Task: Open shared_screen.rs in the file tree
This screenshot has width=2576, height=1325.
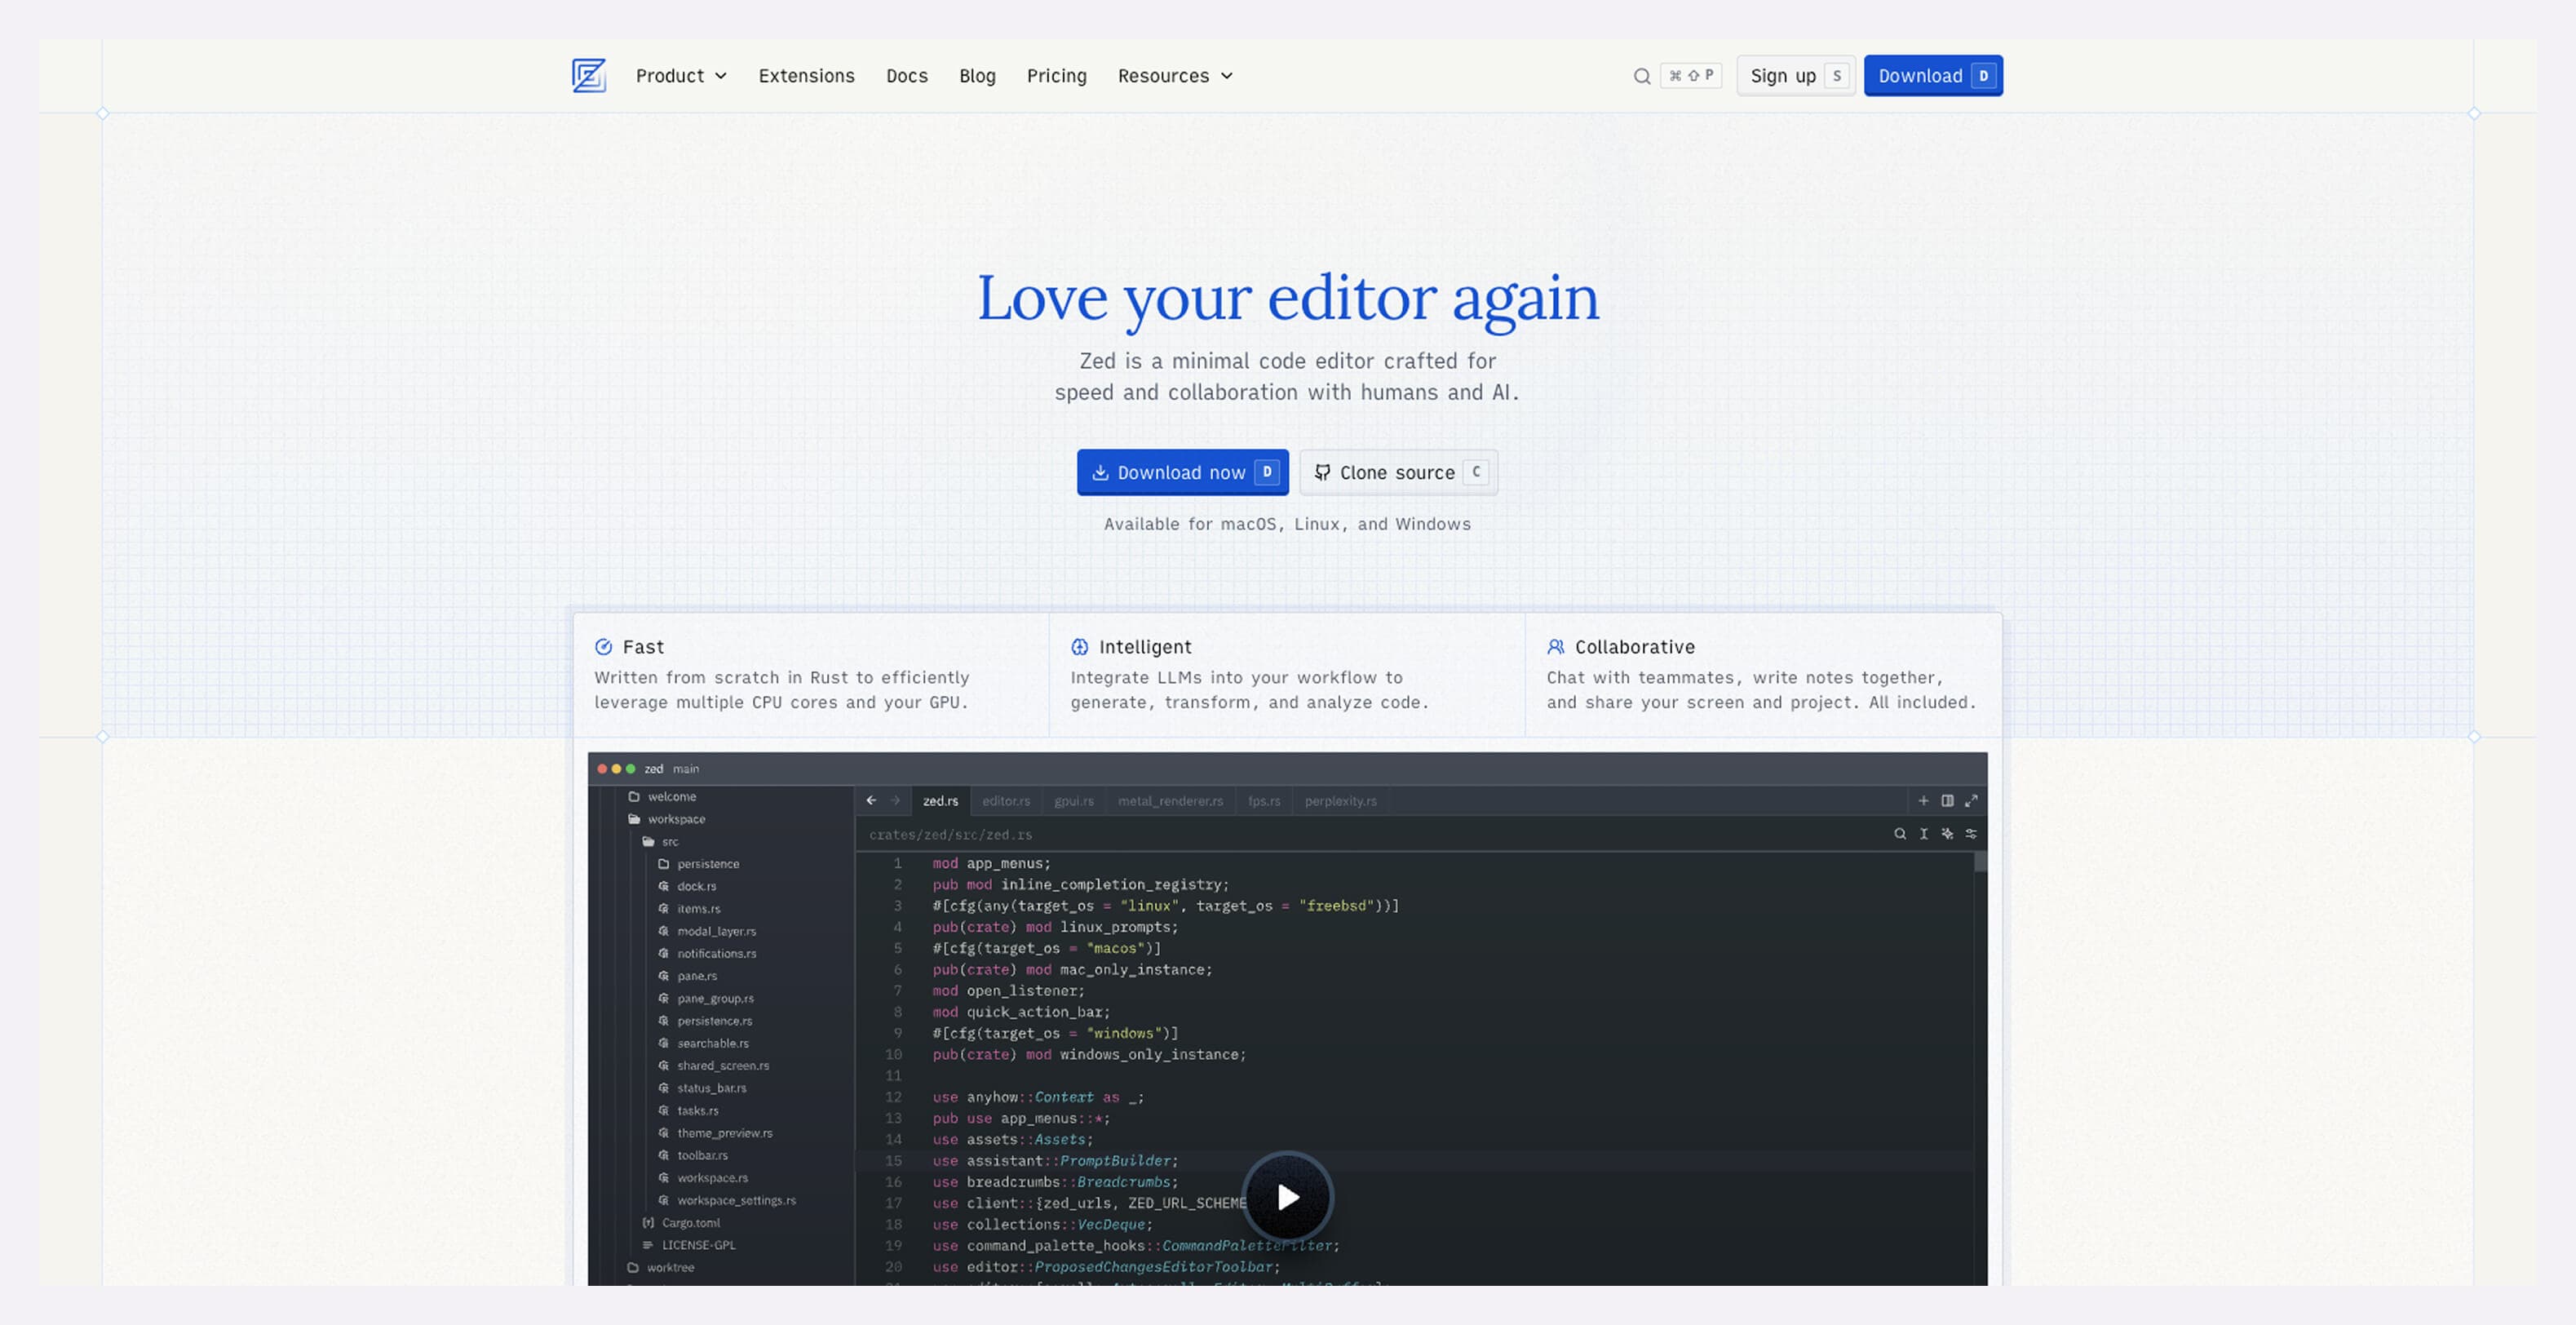Action: pos(713,1066)
